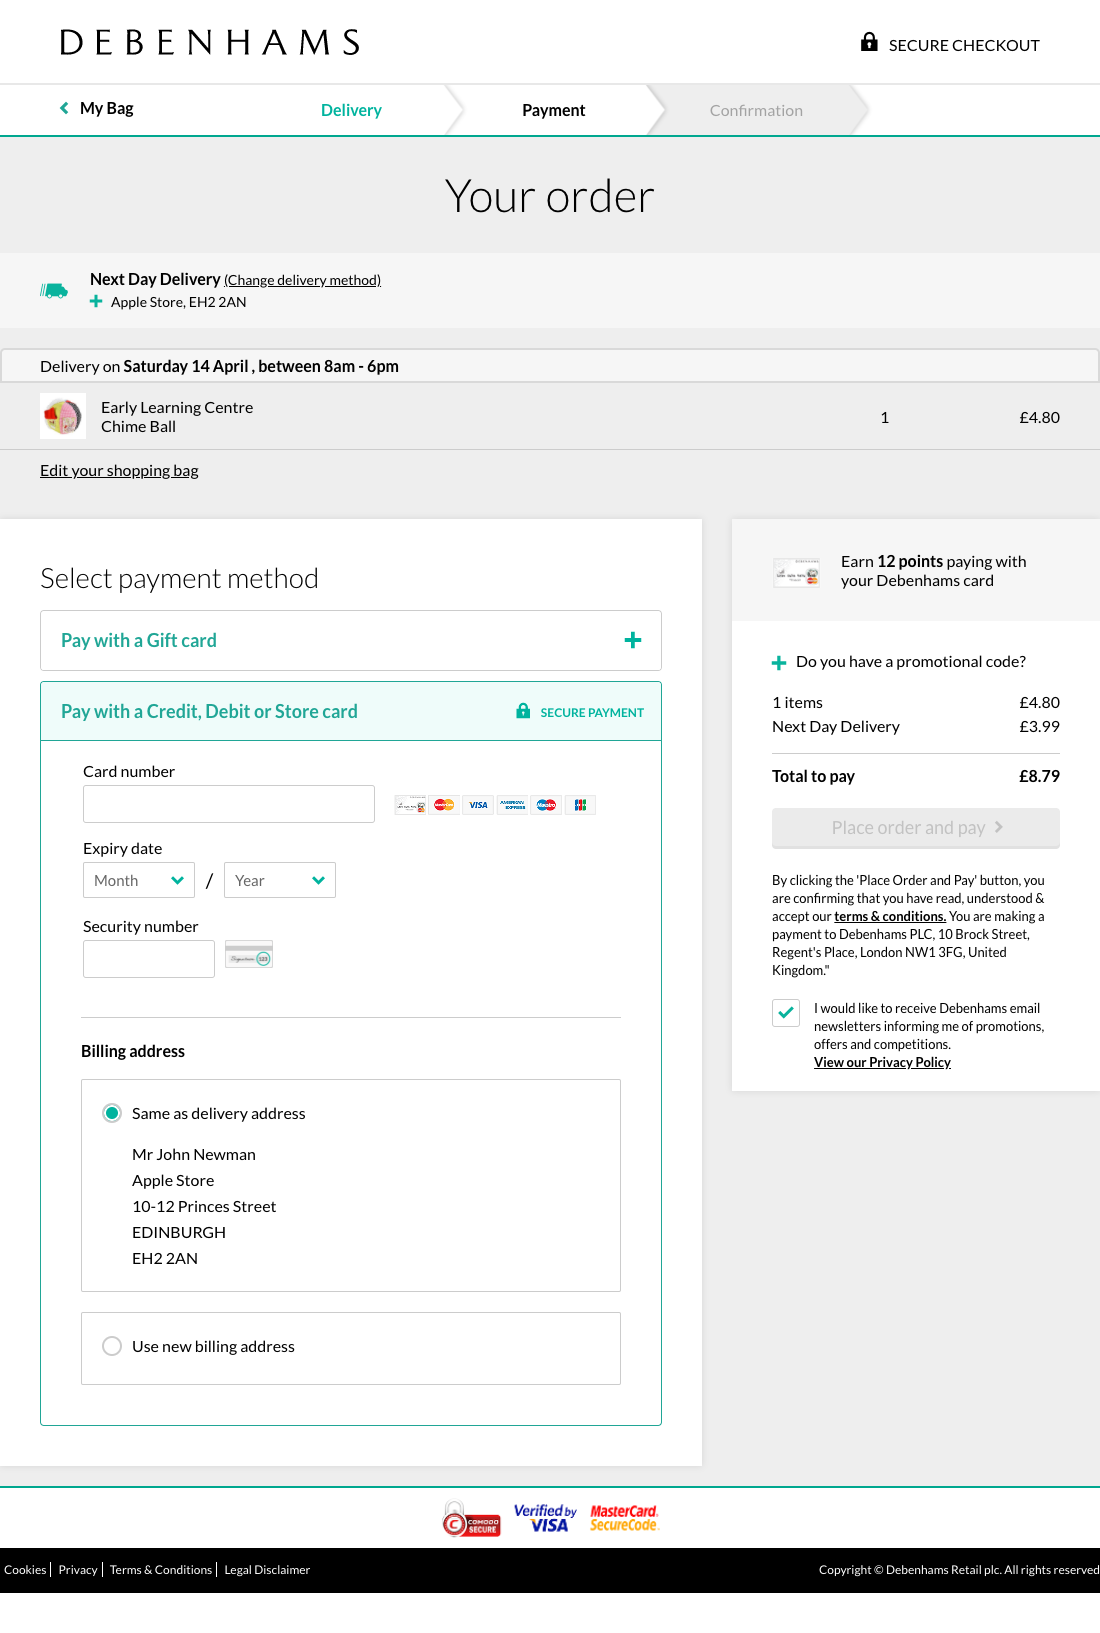Click the delivery truck icon
1100x1633 pixels.
click(54, 290)
